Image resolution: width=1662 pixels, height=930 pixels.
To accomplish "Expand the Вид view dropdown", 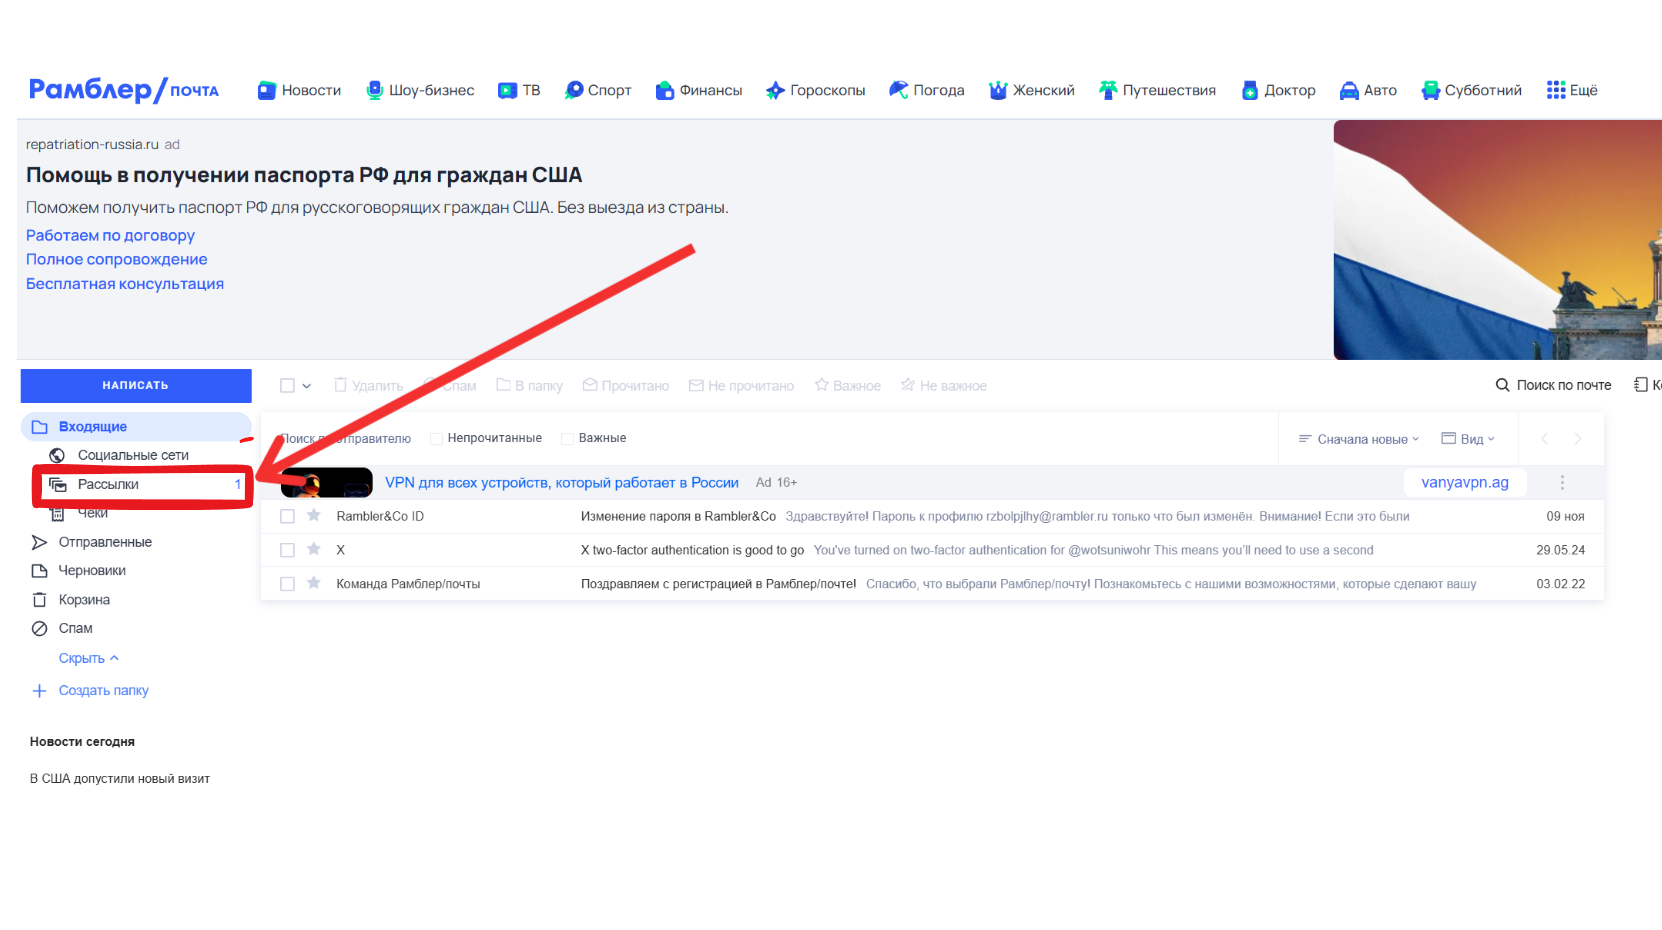I will pyautogui.click(x=1468, y=439).
